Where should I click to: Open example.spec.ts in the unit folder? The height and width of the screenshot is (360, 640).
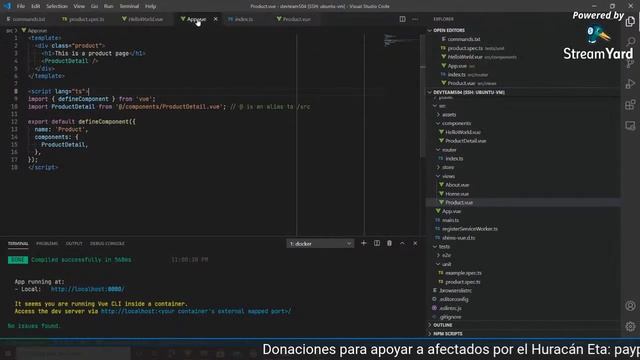click(x=463, y=273)
